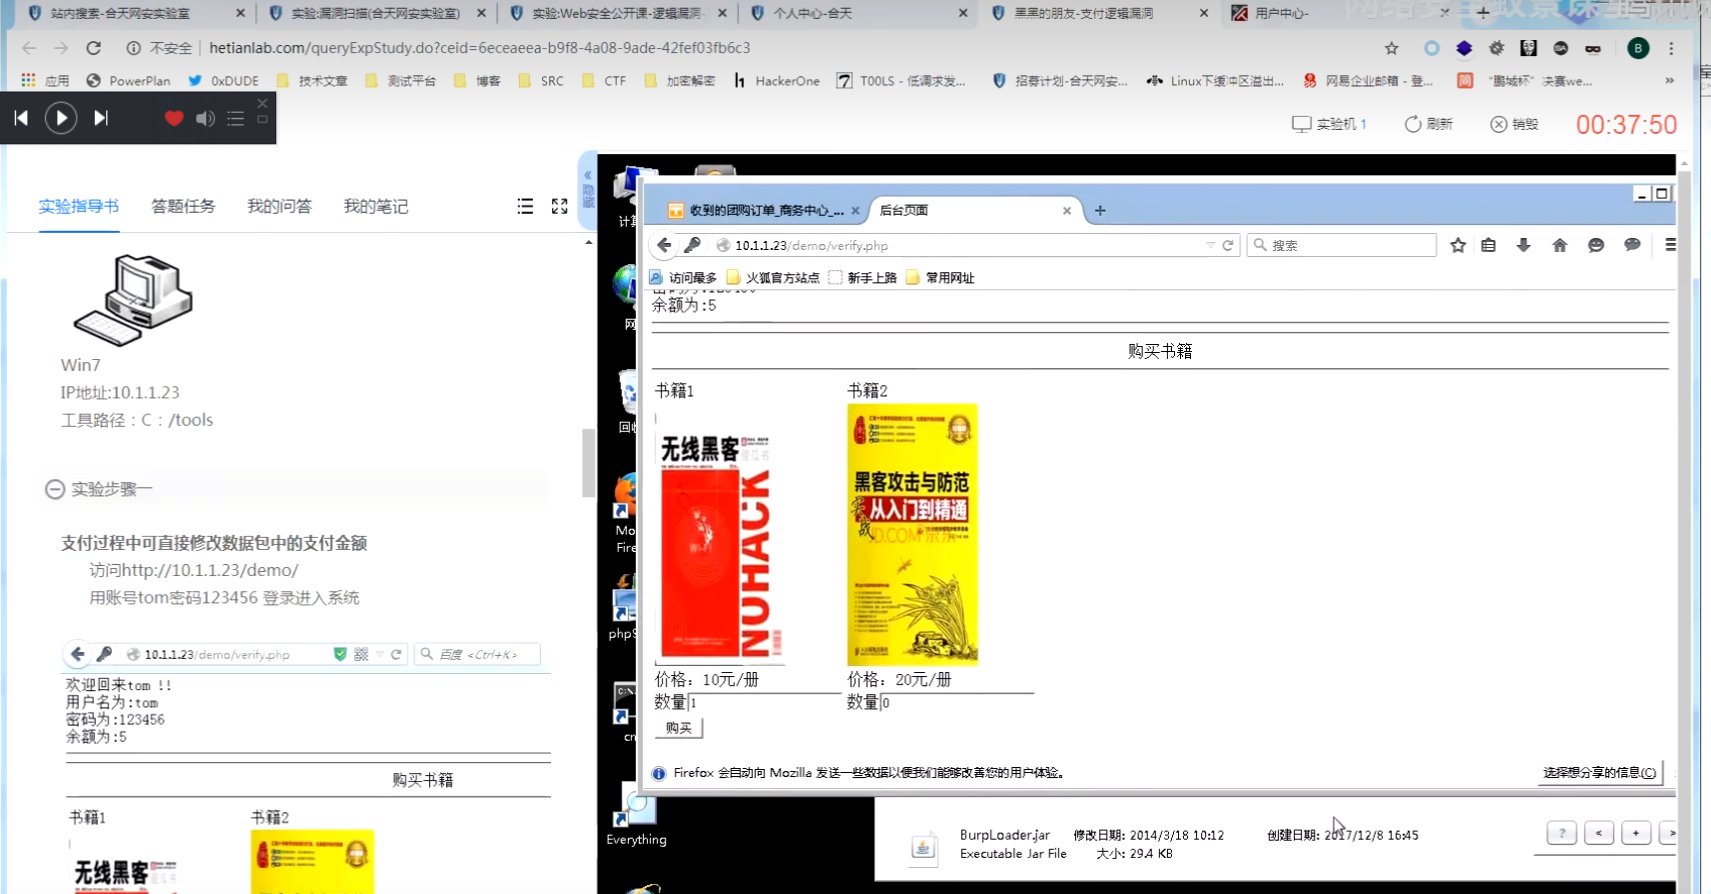Reload the Firefox page
Image resolution: width=1711 pixels, height=894 pixels.
pyautogui.click(x=1228, y=245)
